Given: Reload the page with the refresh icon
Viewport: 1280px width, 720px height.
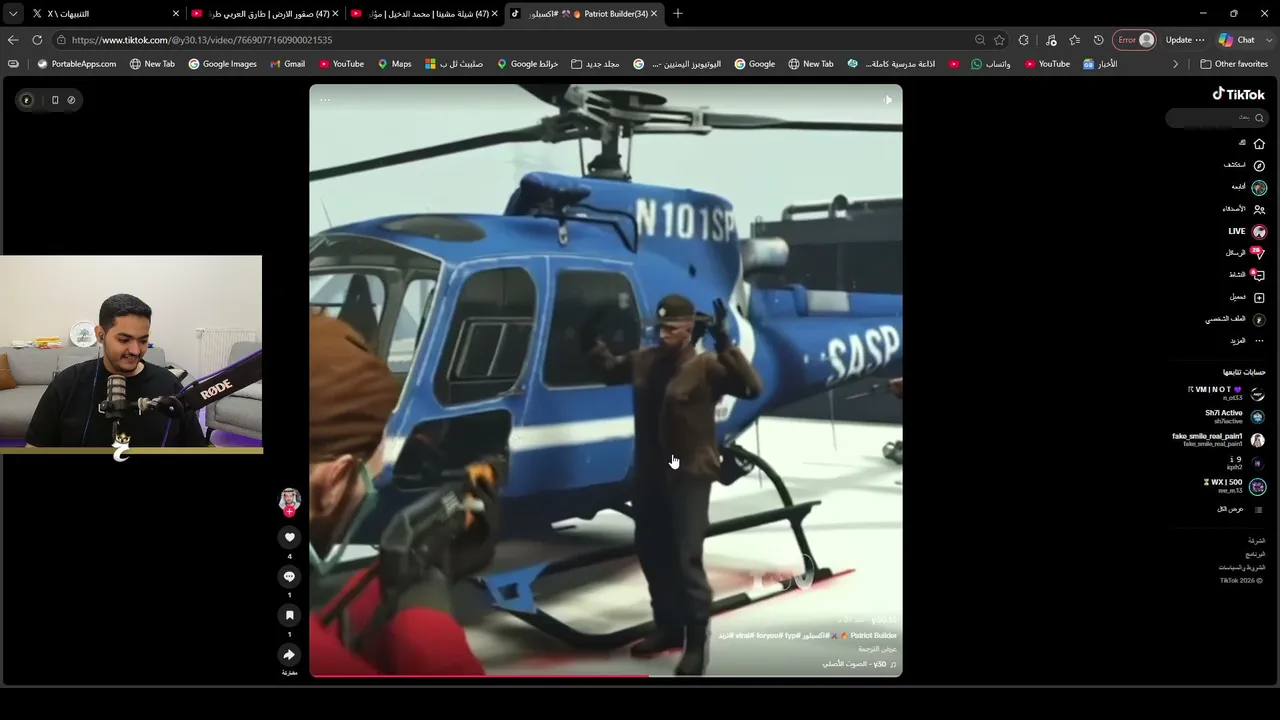Looking at the screenshot, I should (37, 40).
